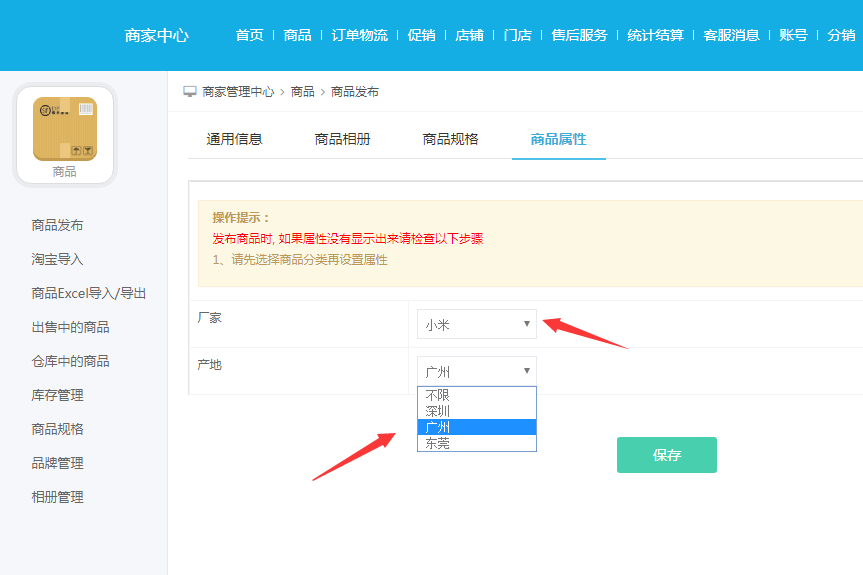The image size is (863, 575).
Task: Select 售后服务 in the top menu
Action: [579, 35]
